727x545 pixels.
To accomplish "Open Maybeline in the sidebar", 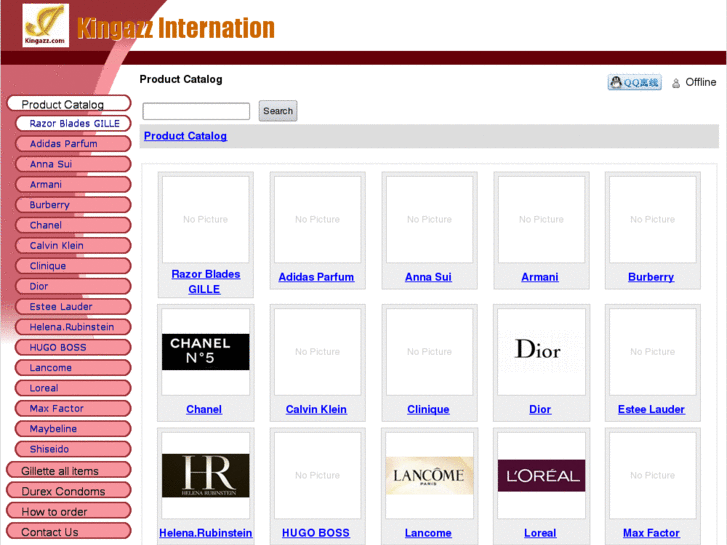I will 73,429.
